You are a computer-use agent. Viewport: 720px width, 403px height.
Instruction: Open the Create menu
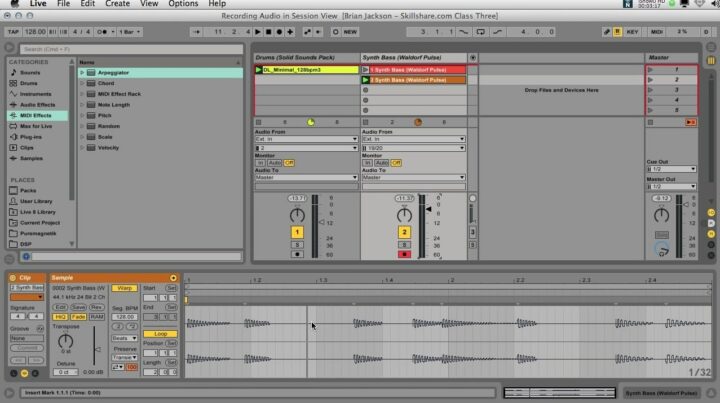coord(117,4)
